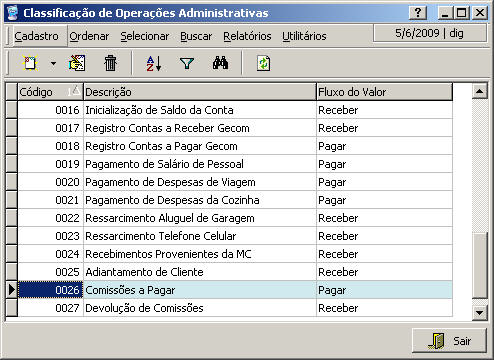Click the trash can Delete icon
This screenshot has width=494, height=360.
[x=110, y=63]
